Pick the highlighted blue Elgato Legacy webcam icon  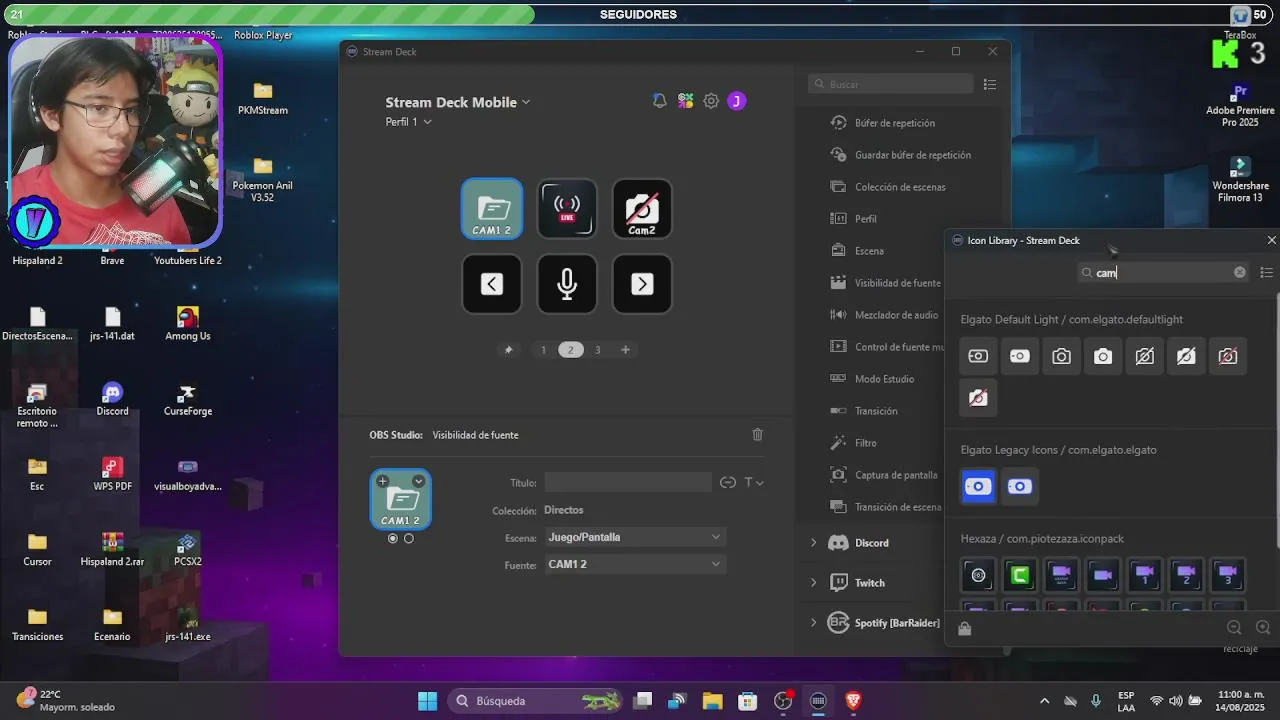(x=978, y=486)
